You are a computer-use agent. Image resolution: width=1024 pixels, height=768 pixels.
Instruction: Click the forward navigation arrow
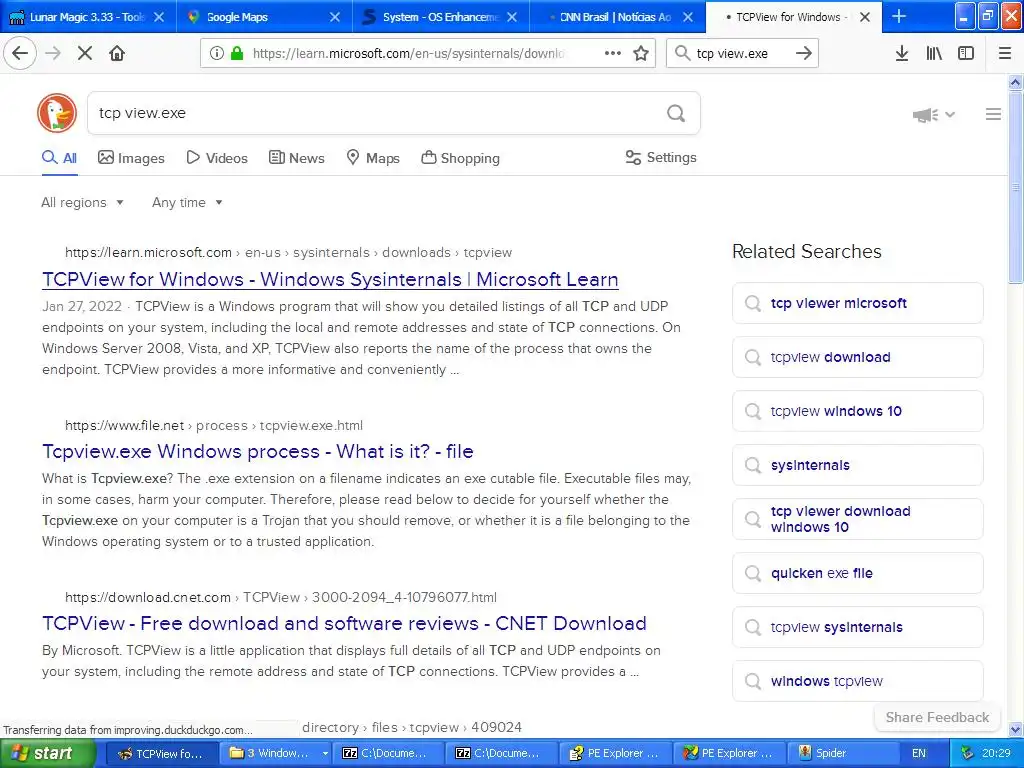pos(53,54)
